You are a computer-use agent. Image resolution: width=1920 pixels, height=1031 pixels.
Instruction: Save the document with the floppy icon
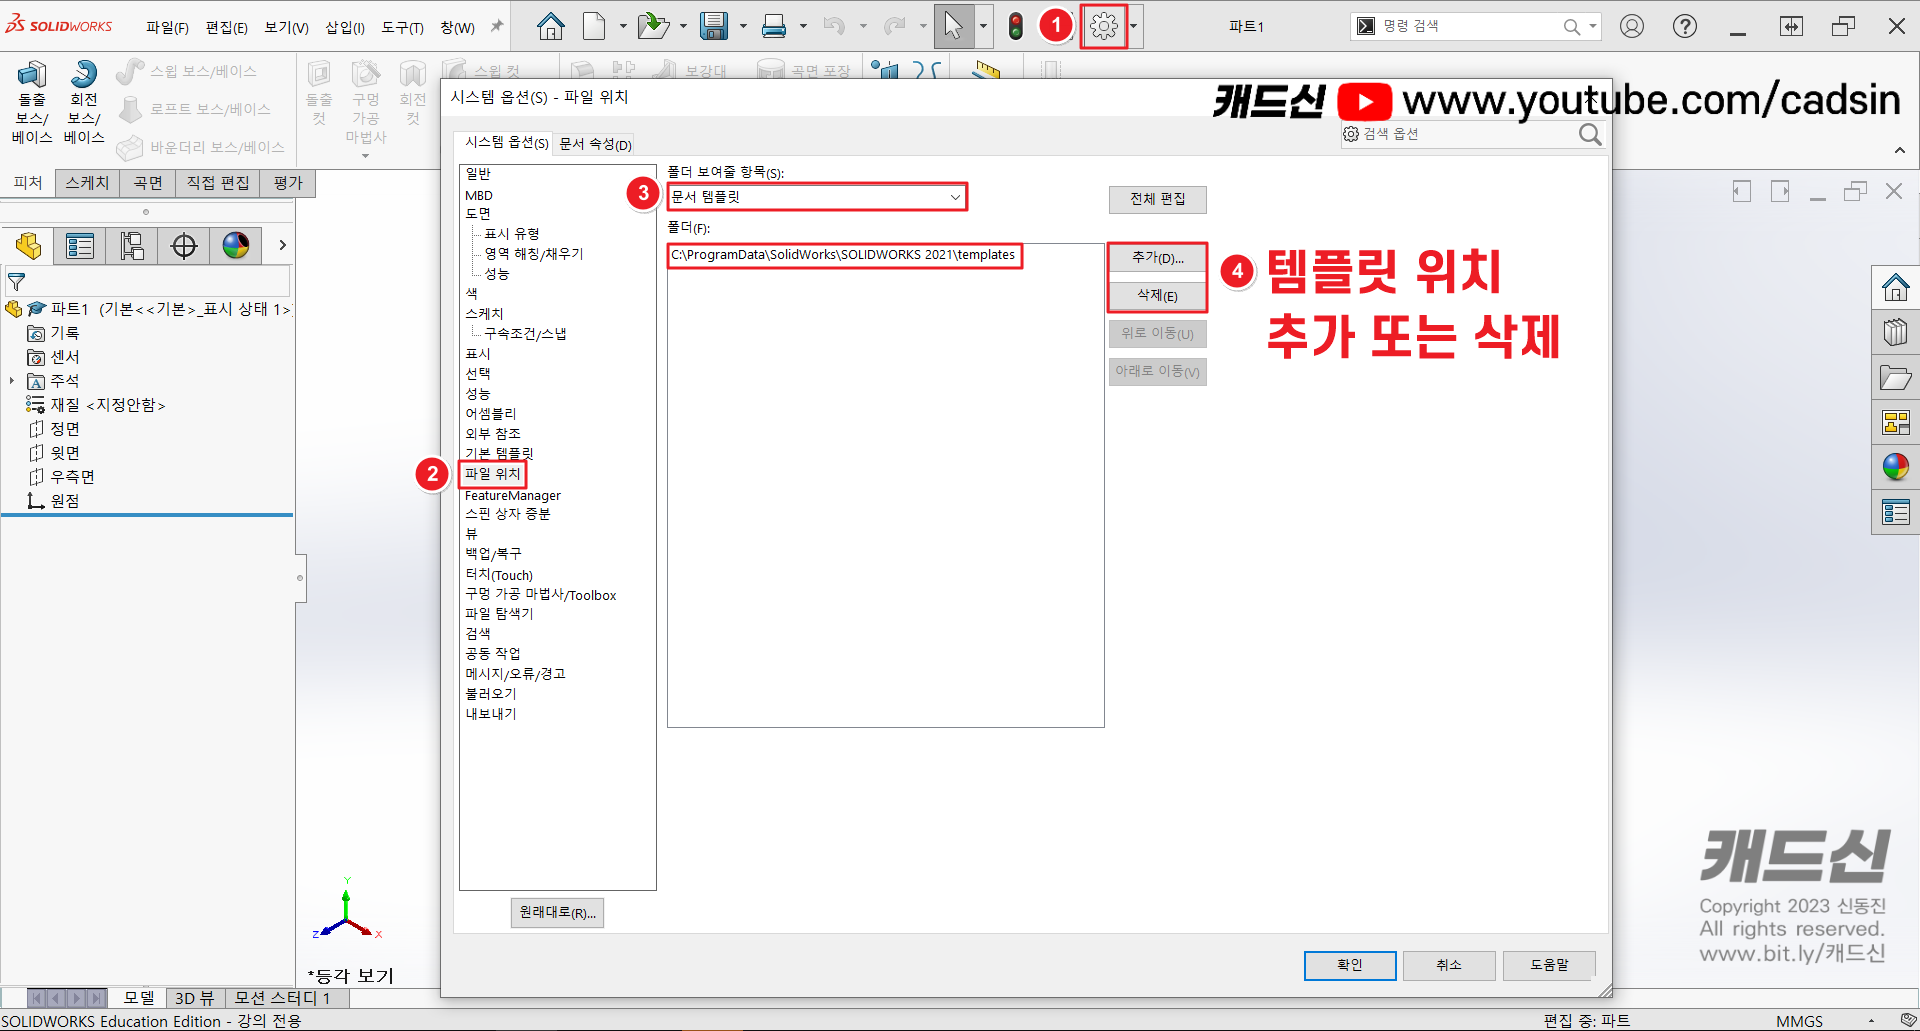(x=714, y=26)
